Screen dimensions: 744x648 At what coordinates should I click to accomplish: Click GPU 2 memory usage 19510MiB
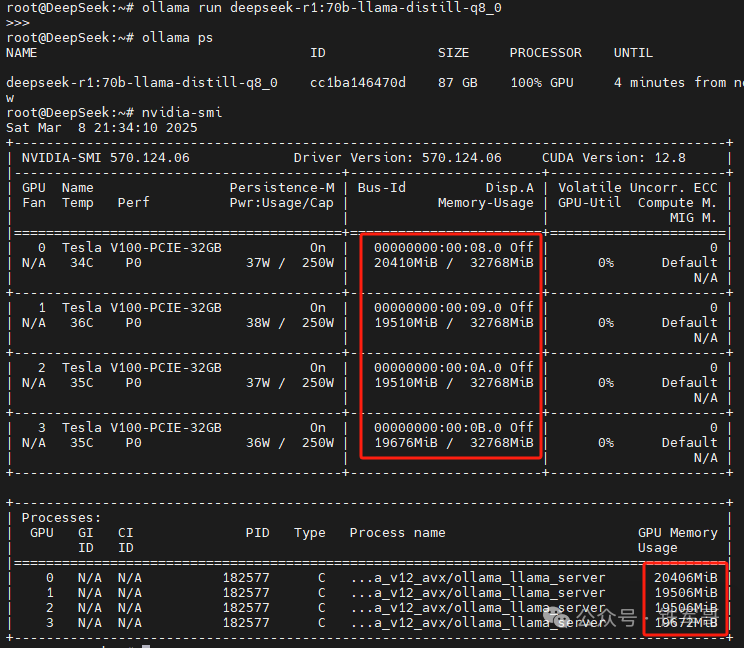click(406, 382)
